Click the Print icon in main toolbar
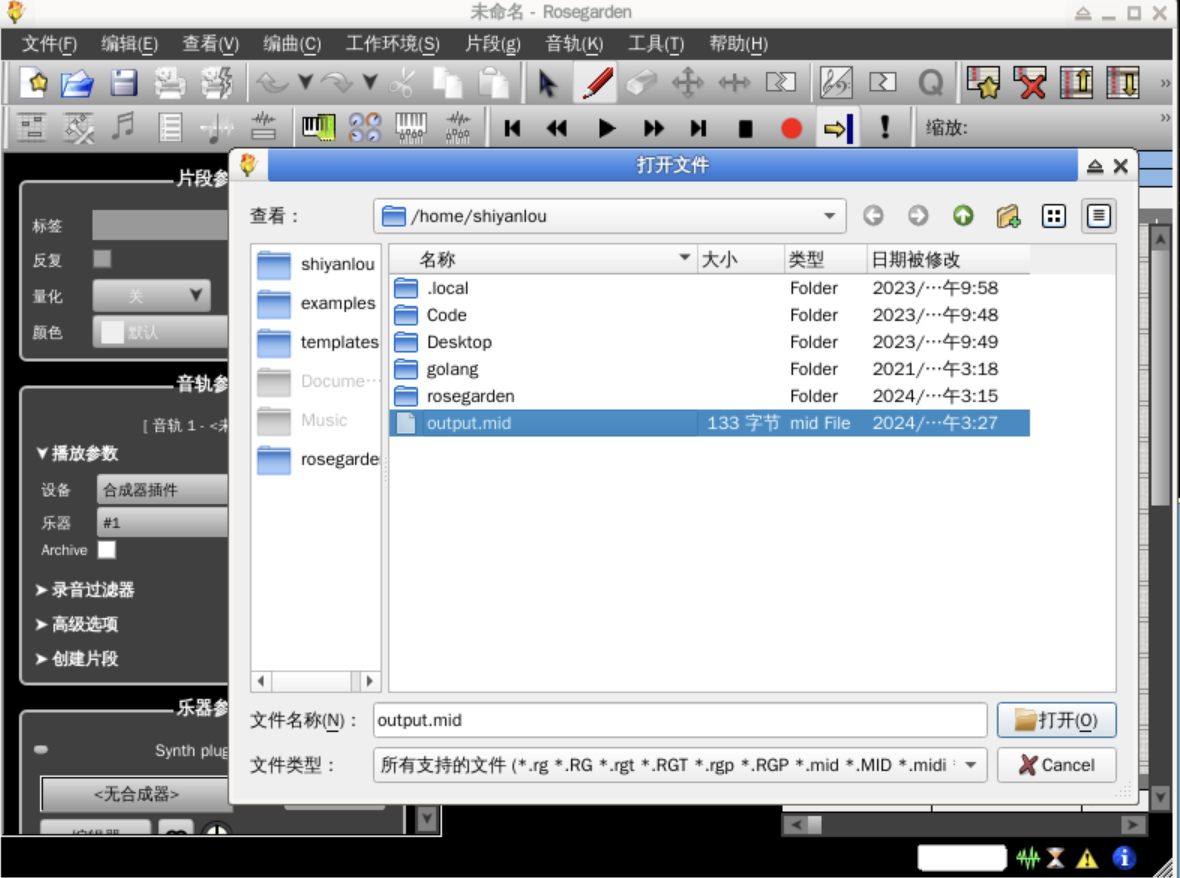The width and height of the screenshot is (1180, 878). [169, 83]
